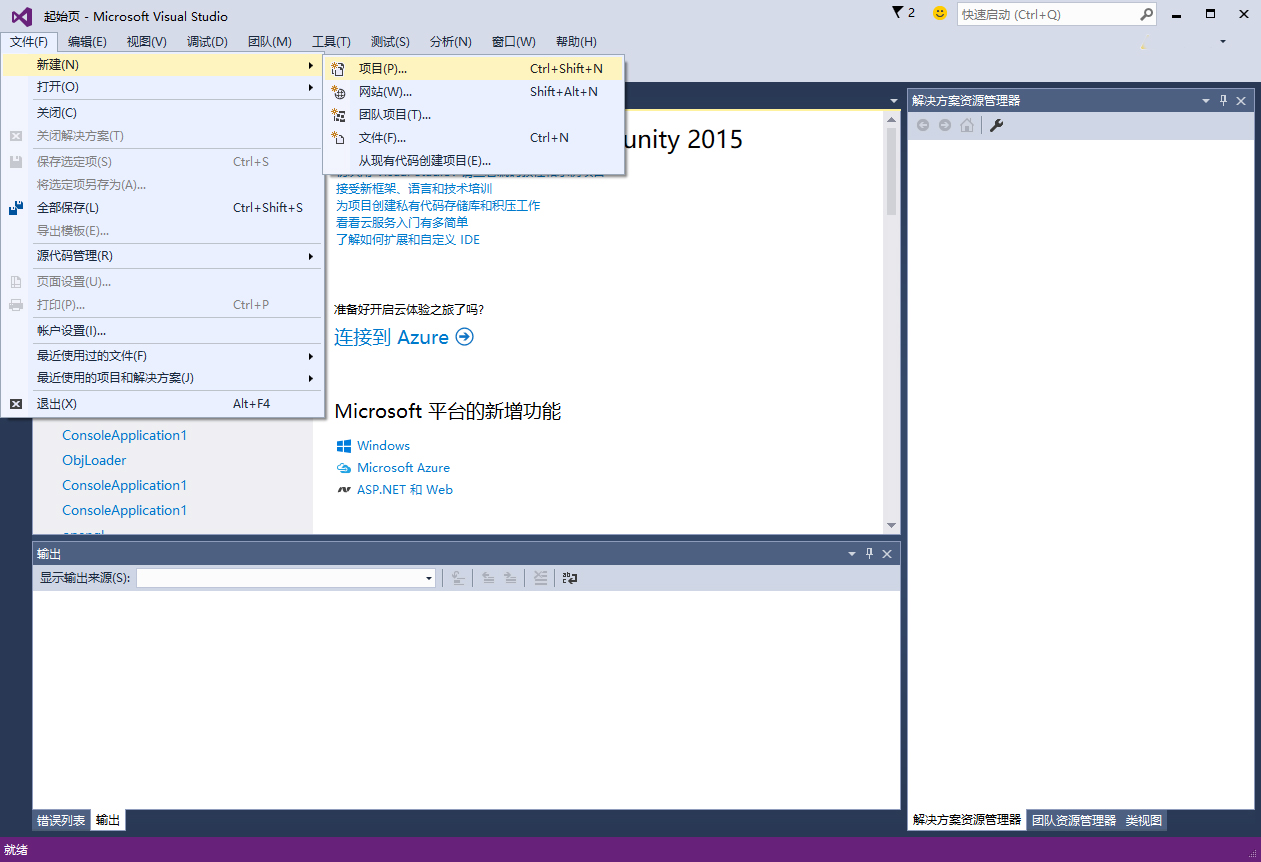The height and width of the screenshot is (862, 1261).
Task: Switch to the 类视图 tab
Action: [x=1144, y=820]
